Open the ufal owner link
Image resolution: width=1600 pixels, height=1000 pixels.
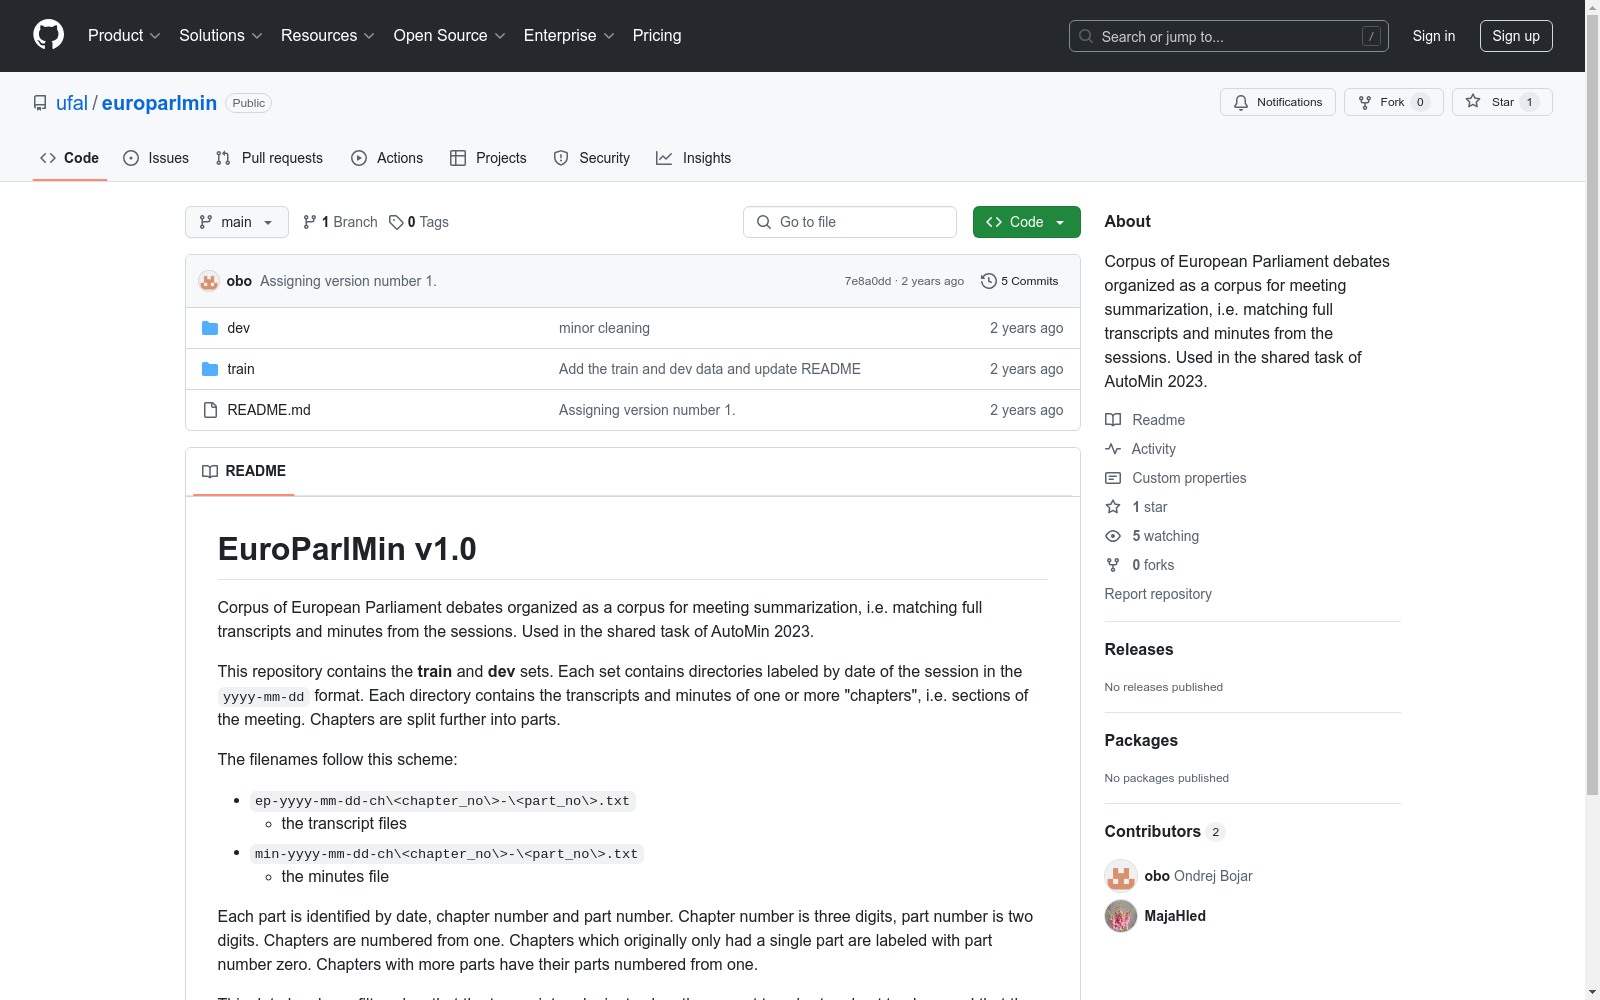pyautogui.click(x=72, y=103)
